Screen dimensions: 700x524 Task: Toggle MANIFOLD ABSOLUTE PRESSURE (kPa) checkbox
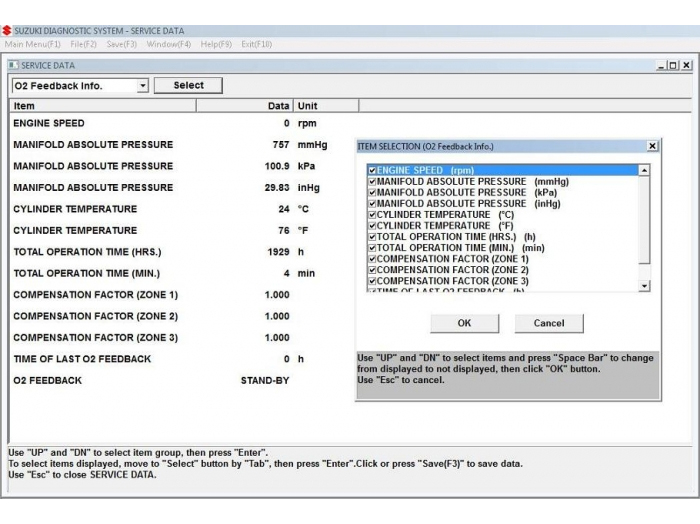(372, 193)
